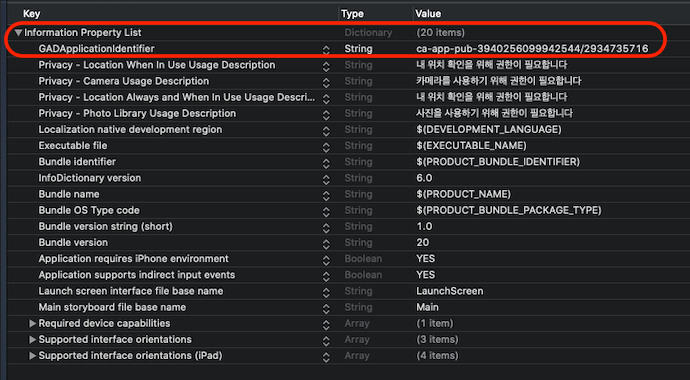Click the Bundle version value 20
690x380 pixels.
coord(422,243)
